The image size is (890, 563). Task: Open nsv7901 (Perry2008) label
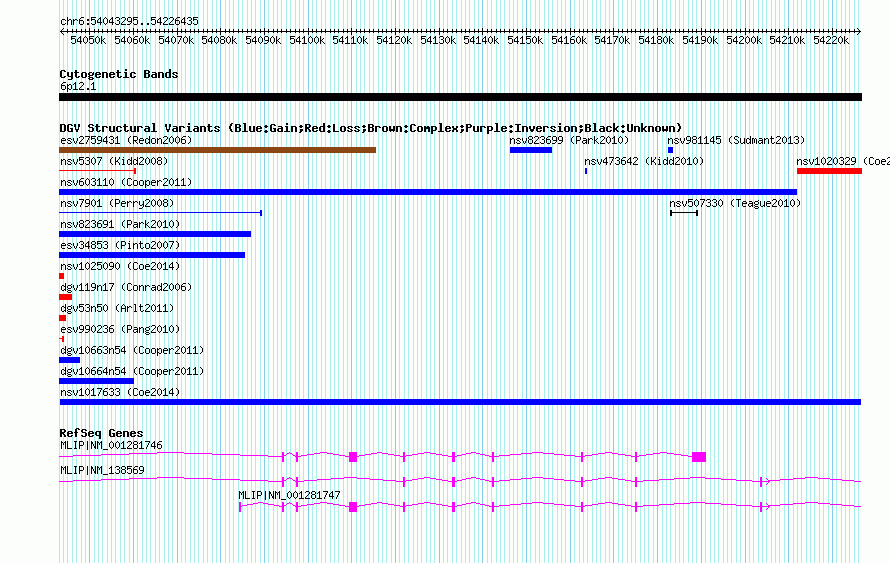point(117,203)
